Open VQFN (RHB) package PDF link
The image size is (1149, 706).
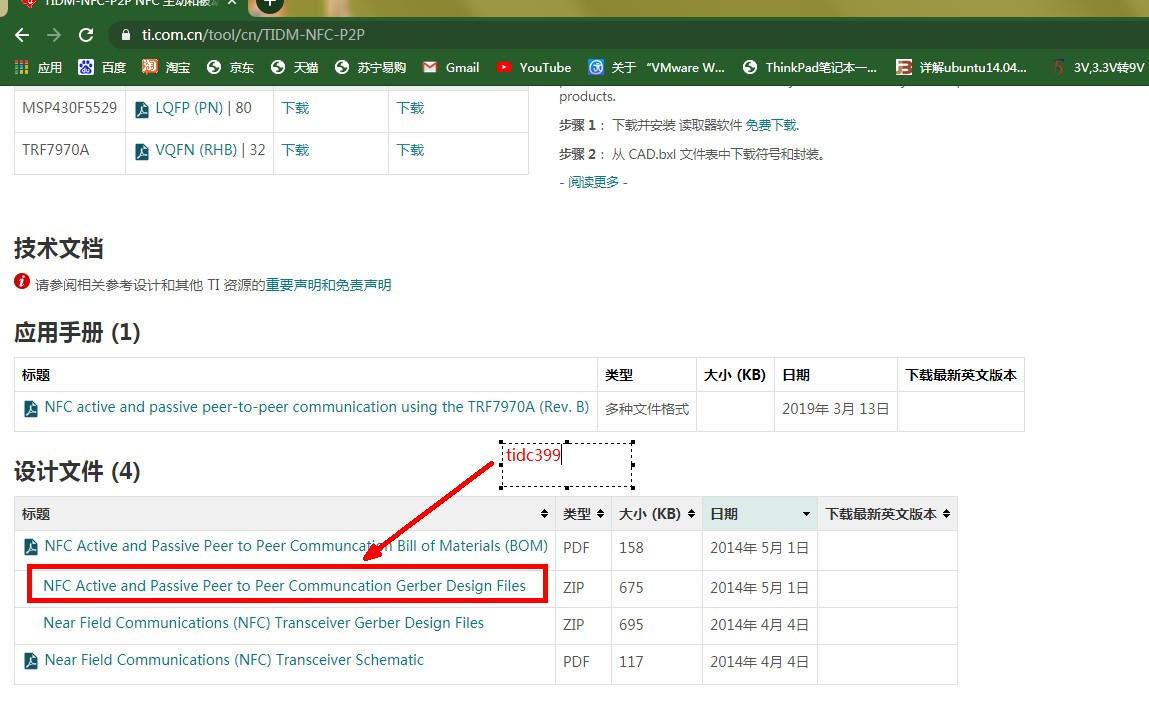pos(196,150)
